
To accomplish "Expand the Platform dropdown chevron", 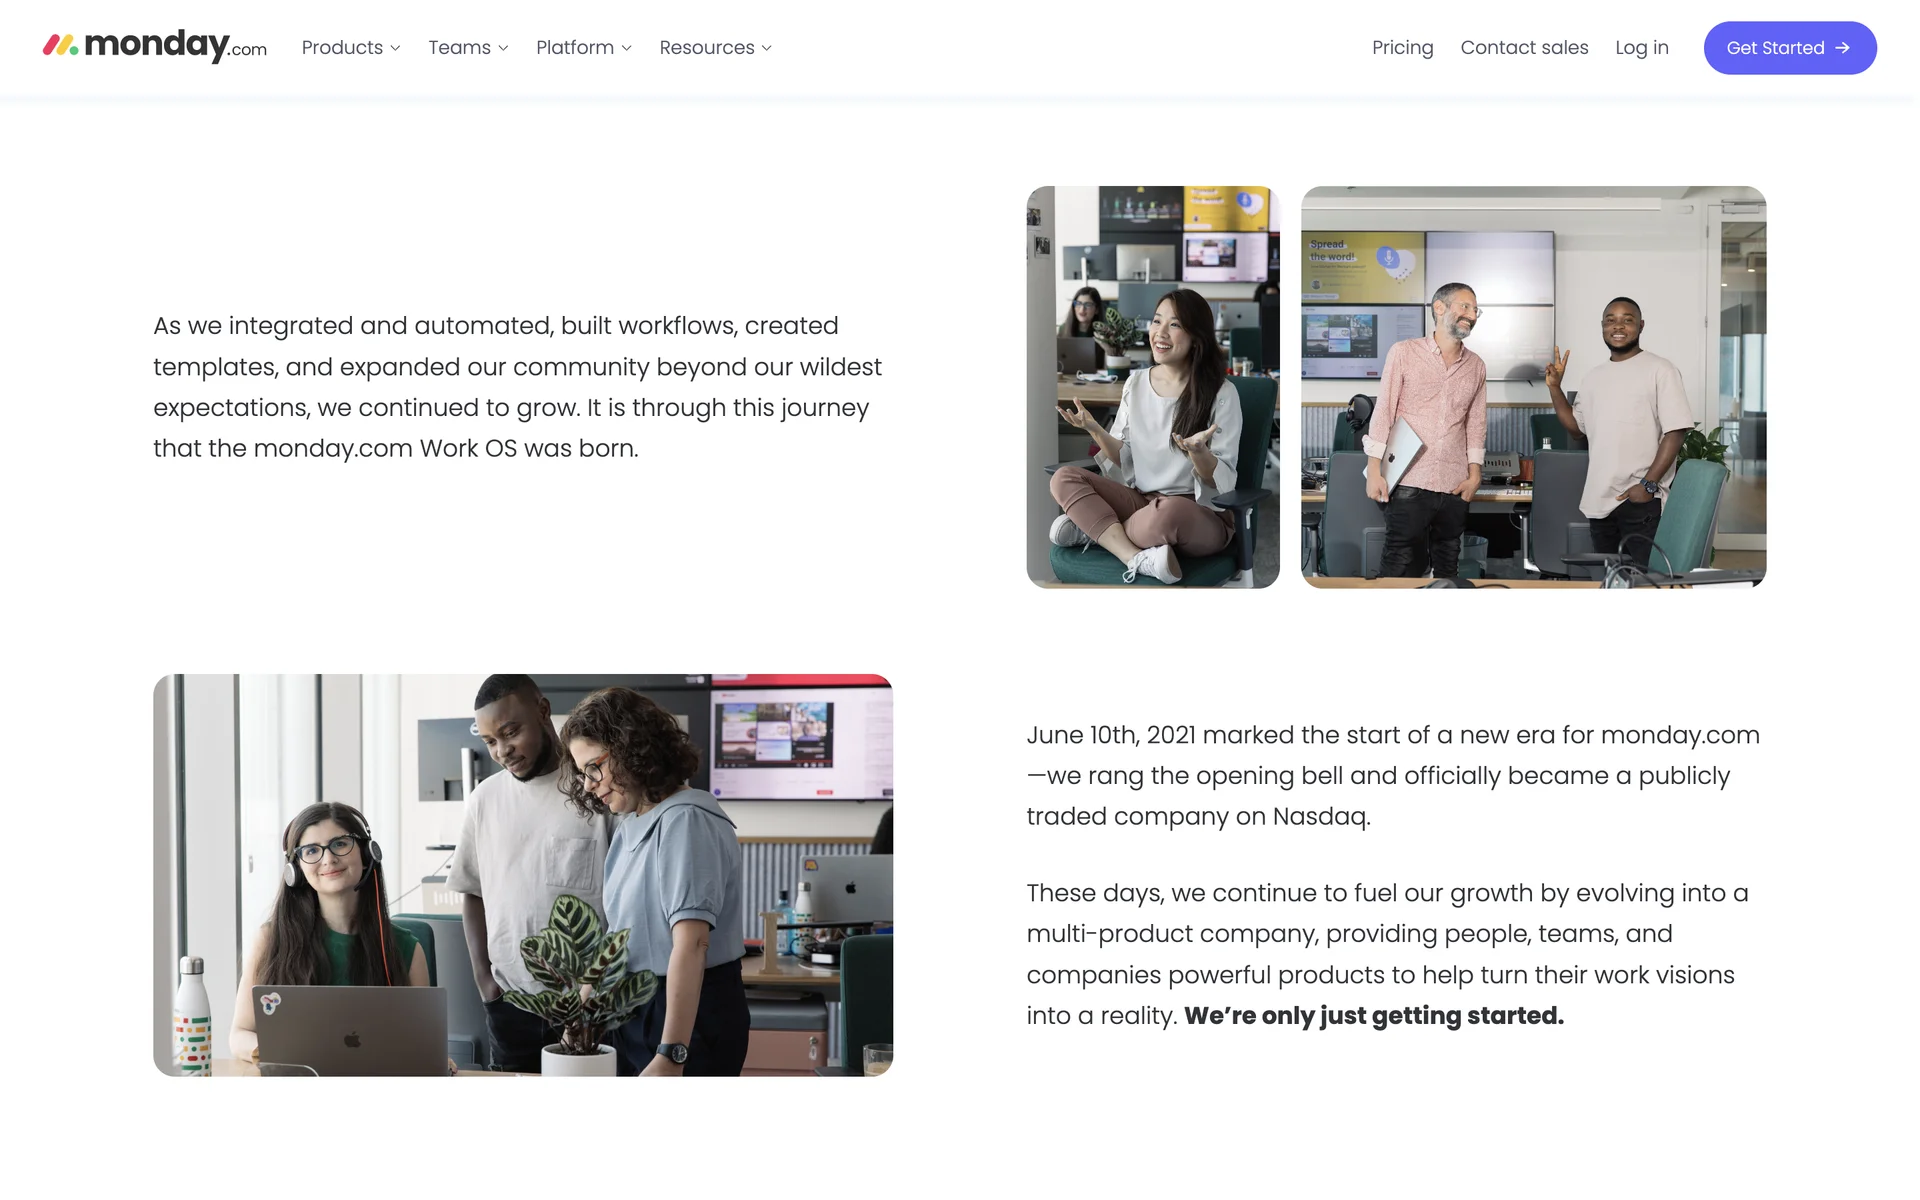I will pyautogui.click(x=626, y=48).
